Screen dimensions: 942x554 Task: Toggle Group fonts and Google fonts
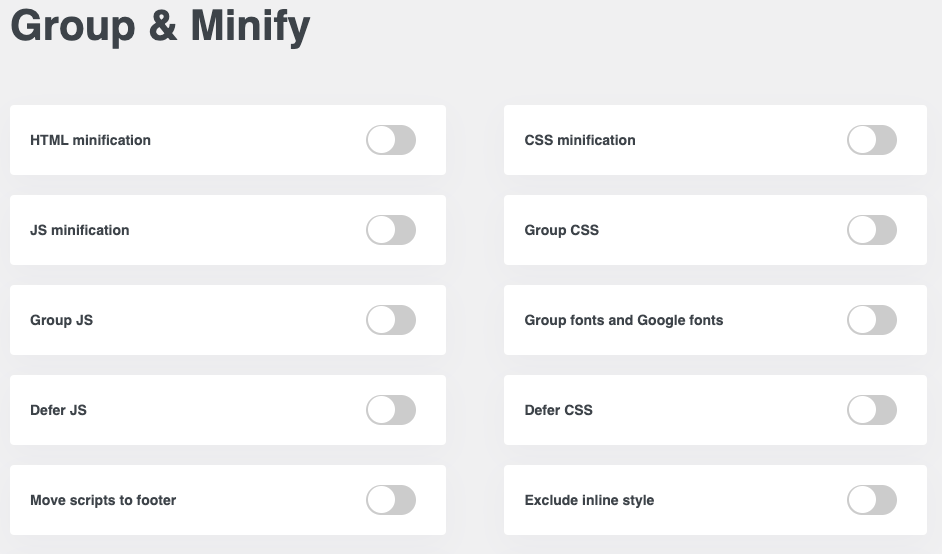tap(871, 320)
